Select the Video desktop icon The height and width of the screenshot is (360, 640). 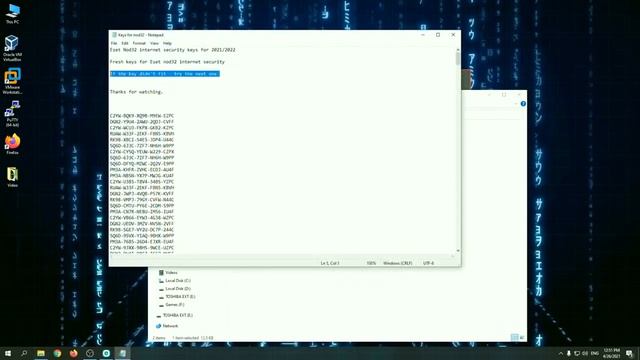click(12, 177)
